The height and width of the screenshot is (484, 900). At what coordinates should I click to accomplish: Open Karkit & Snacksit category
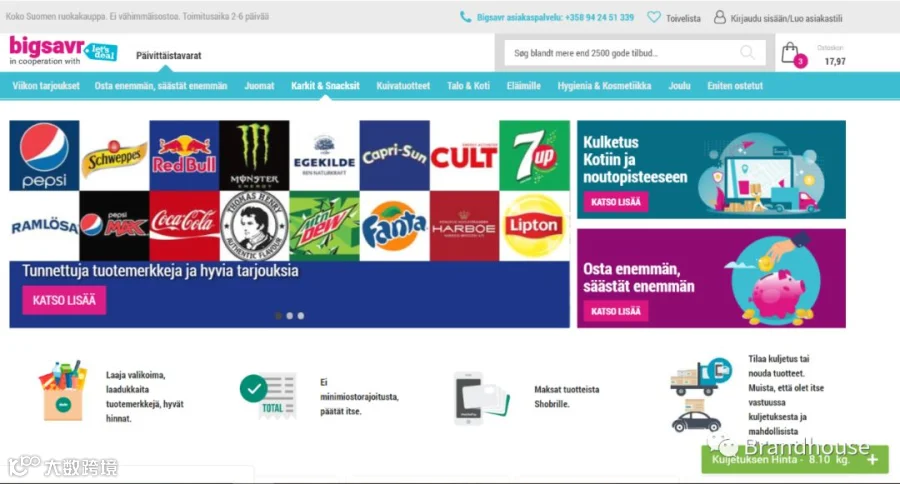click(x=325, y=86)
